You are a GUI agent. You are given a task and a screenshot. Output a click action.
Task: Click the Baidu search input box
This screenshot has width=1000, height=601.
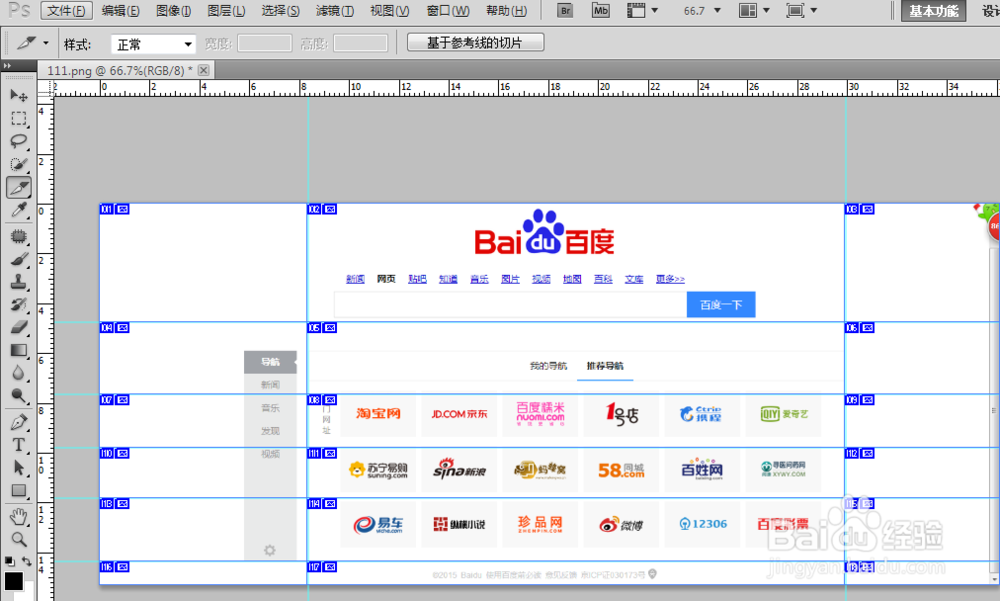[x=510, y=305]
